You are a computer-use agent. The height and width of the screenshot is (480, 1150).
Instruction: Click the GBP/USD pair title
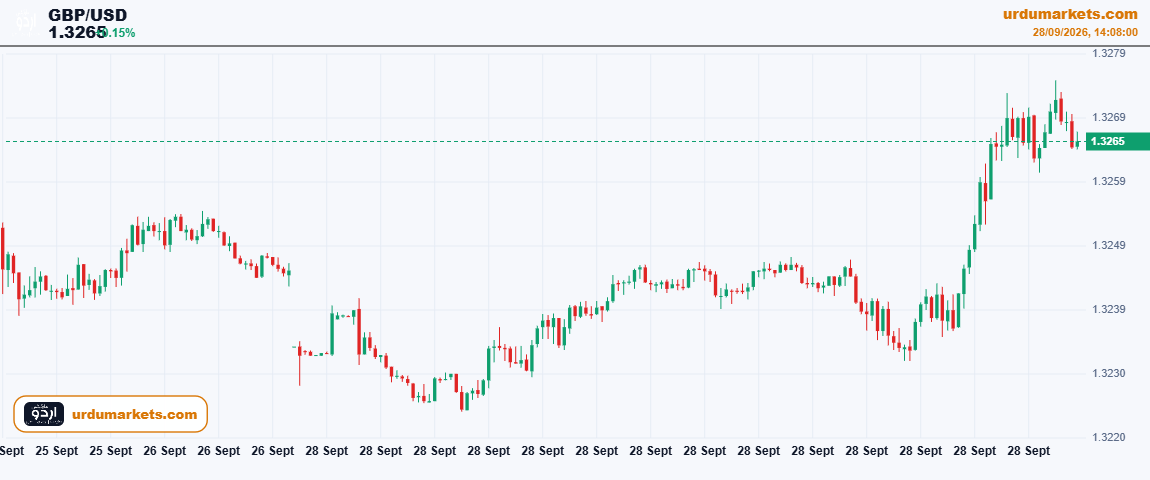click(x=87, y=15)
